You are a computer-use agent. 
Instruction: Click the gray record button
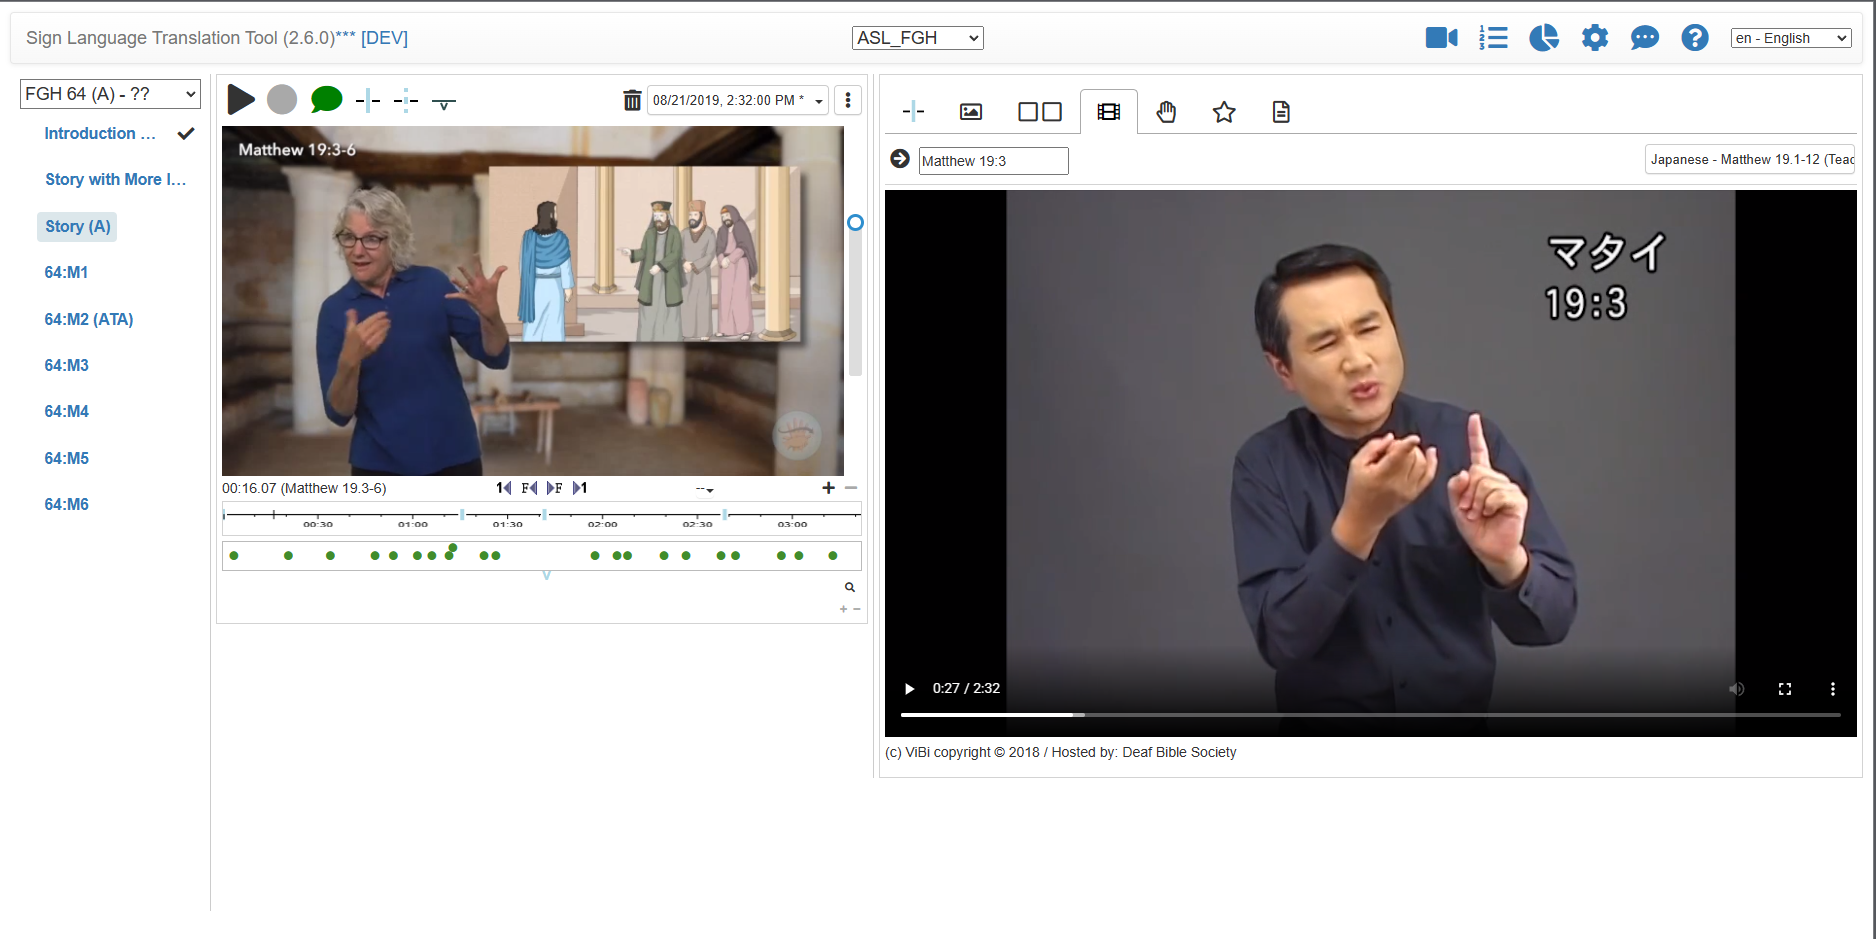click(282, 100)
